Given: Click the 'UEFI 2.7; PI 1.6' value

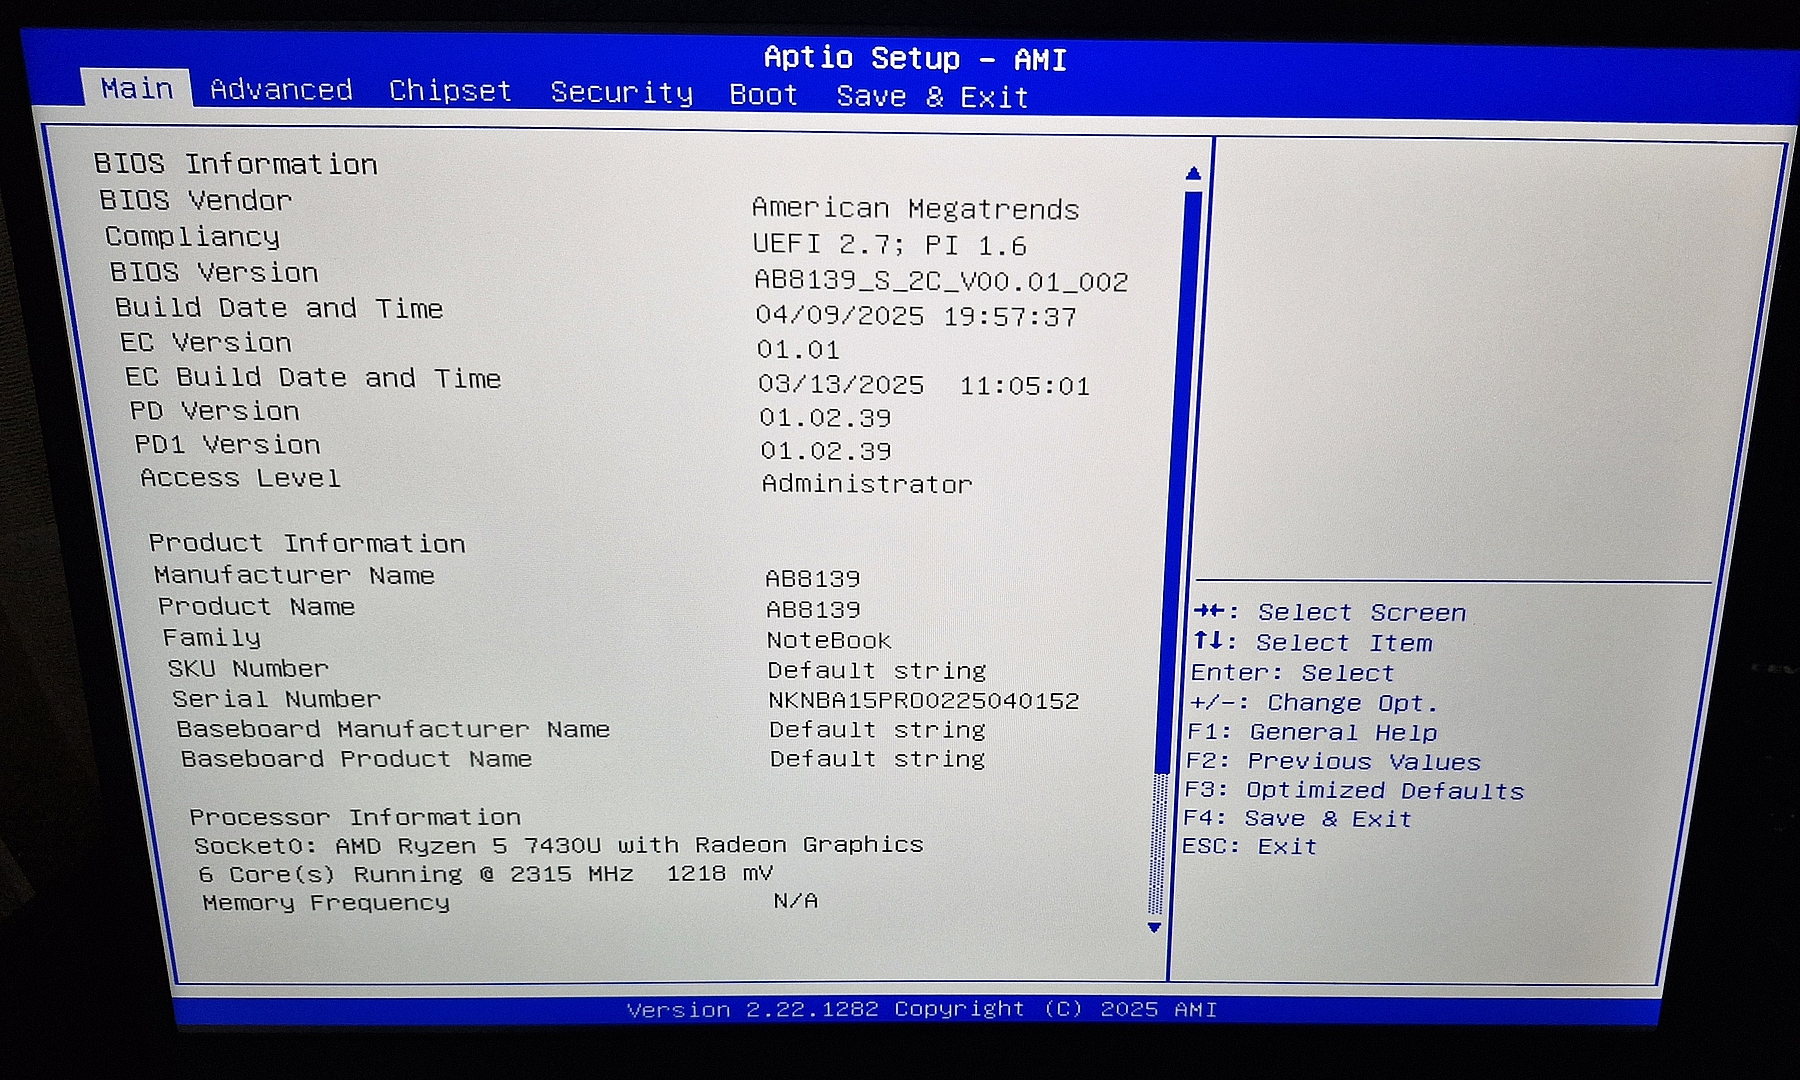Looking at the screenshot, I should coord(889,245).
